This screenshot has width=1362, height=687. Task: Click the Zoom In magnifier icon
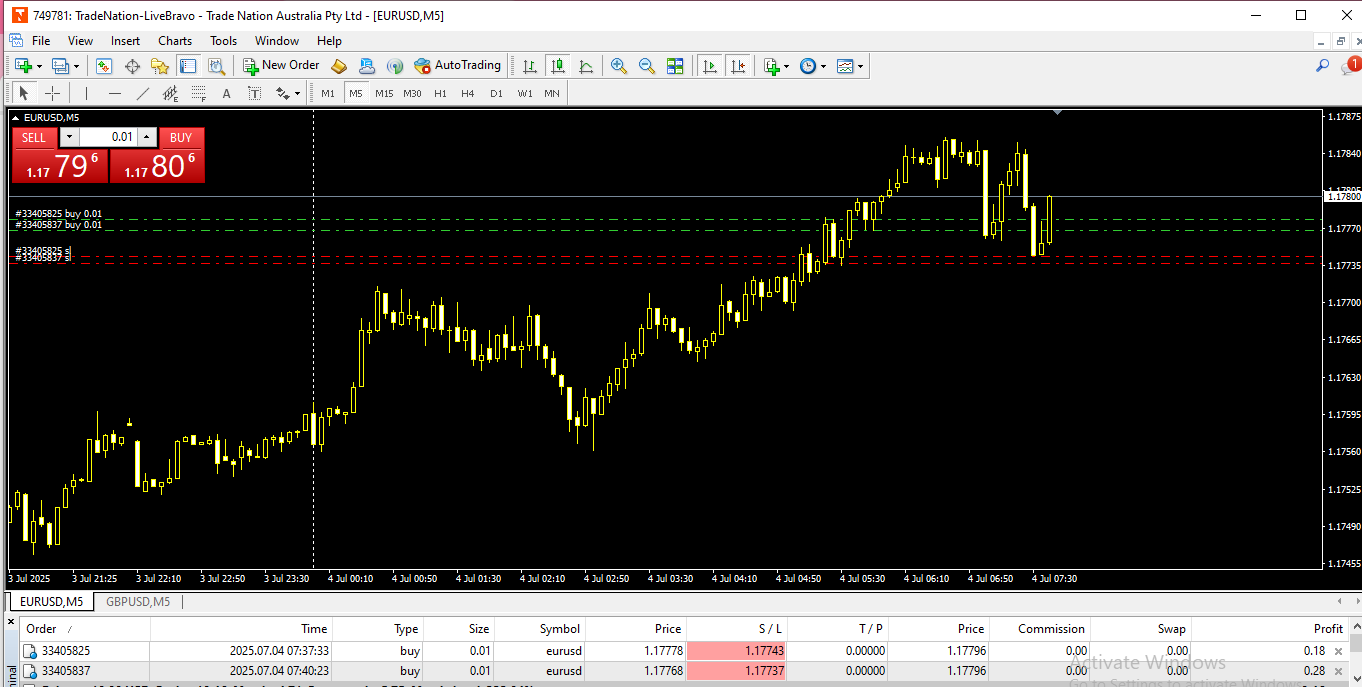pyautogui.click(x=619, y=66)
